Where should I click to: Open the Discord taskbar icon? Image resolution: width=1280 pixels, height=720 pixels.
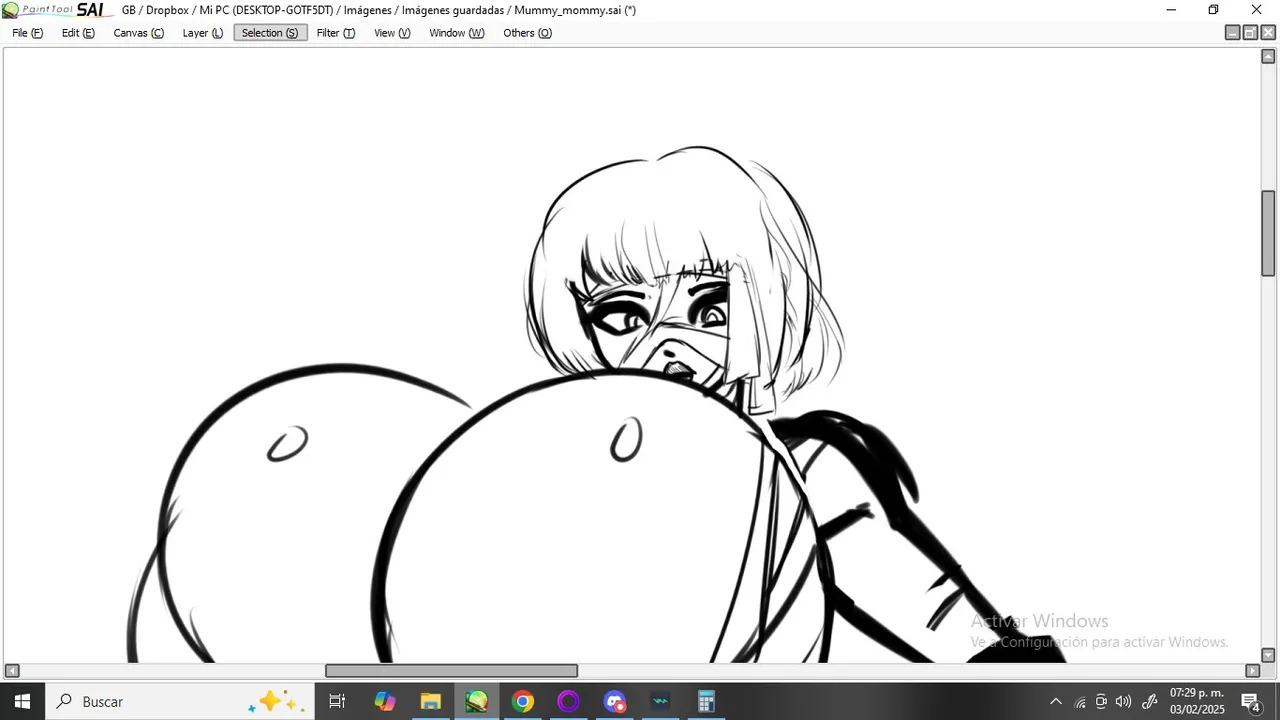[614, 701]
